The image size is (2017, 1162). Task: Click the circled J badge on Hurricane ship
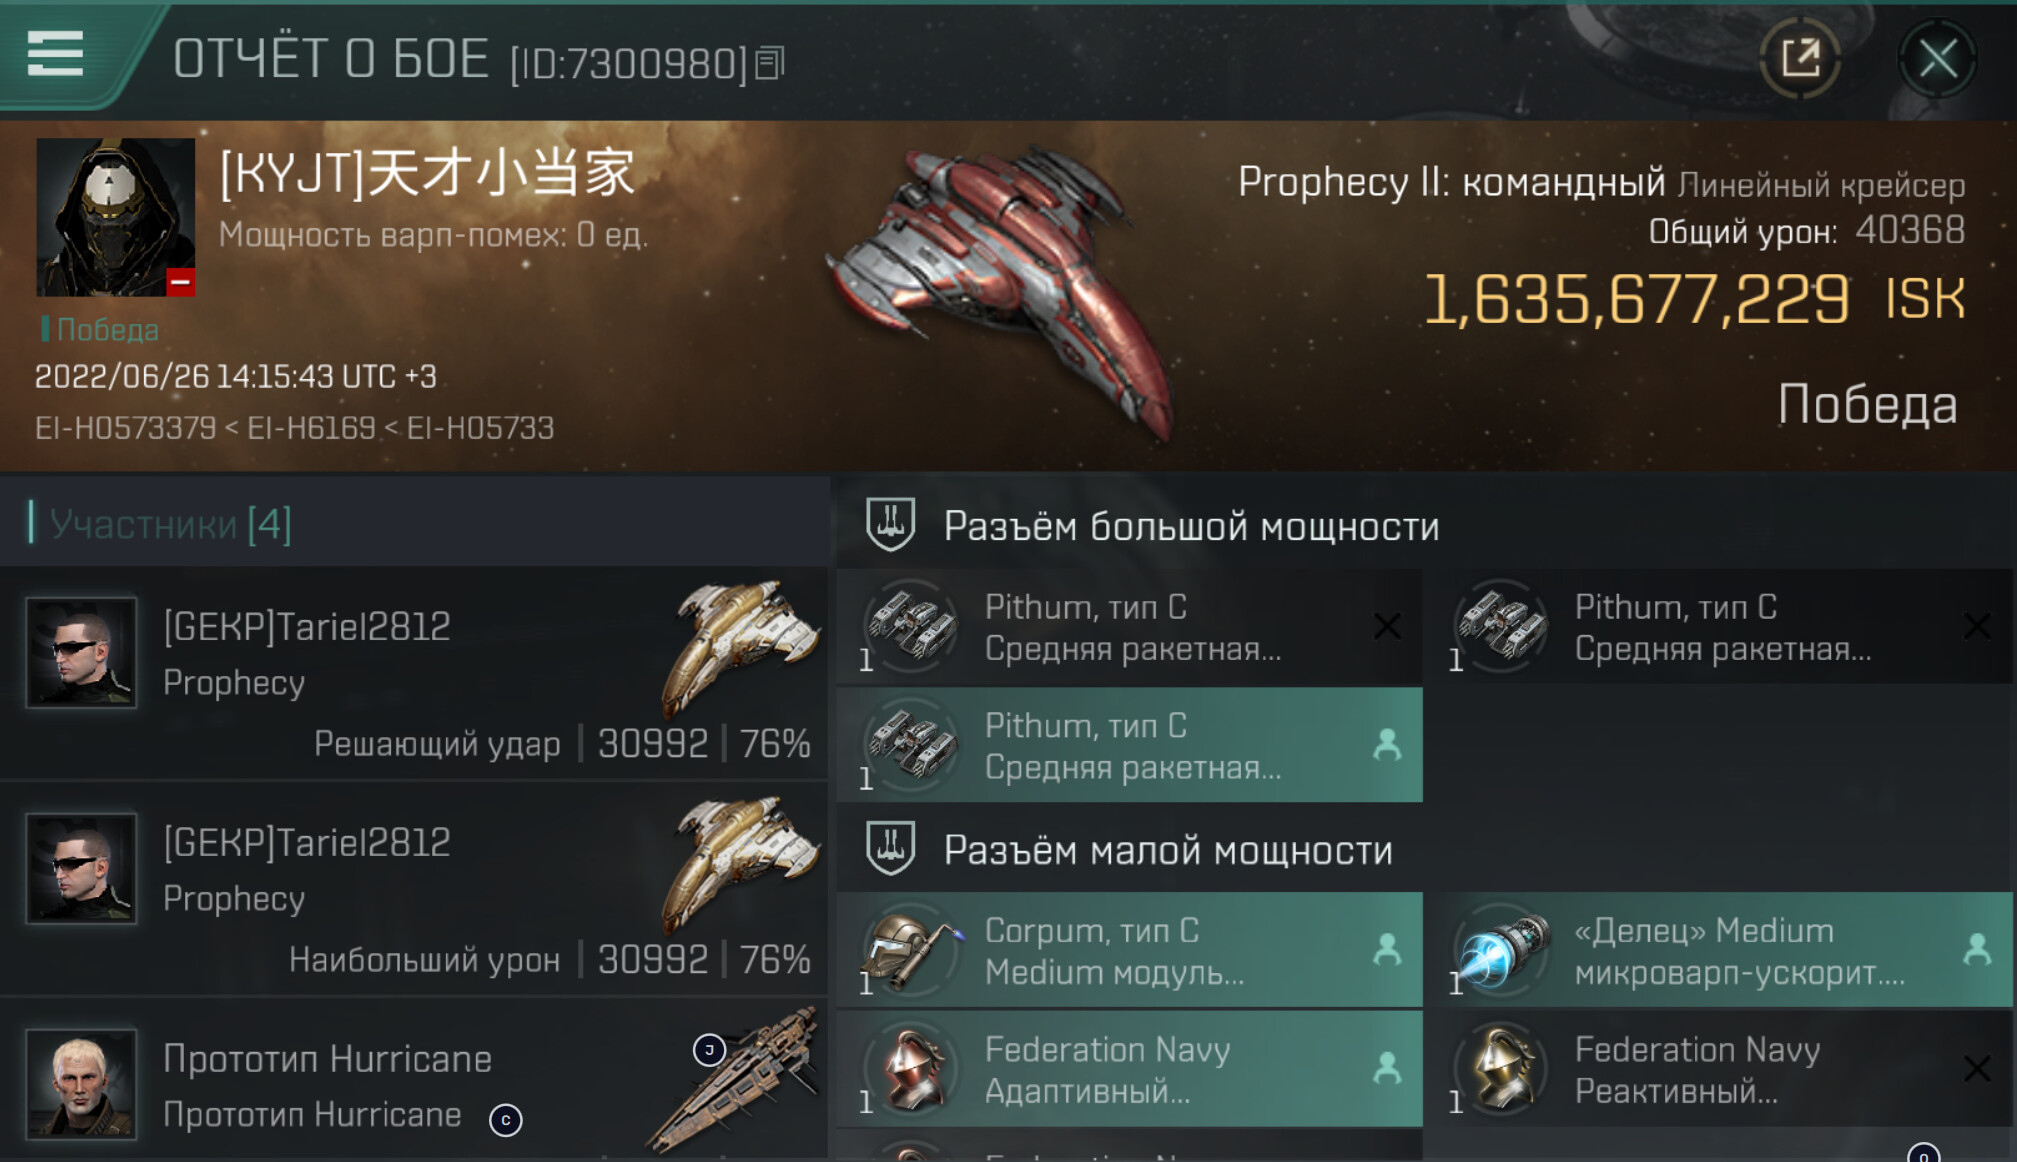(709, 1050)
